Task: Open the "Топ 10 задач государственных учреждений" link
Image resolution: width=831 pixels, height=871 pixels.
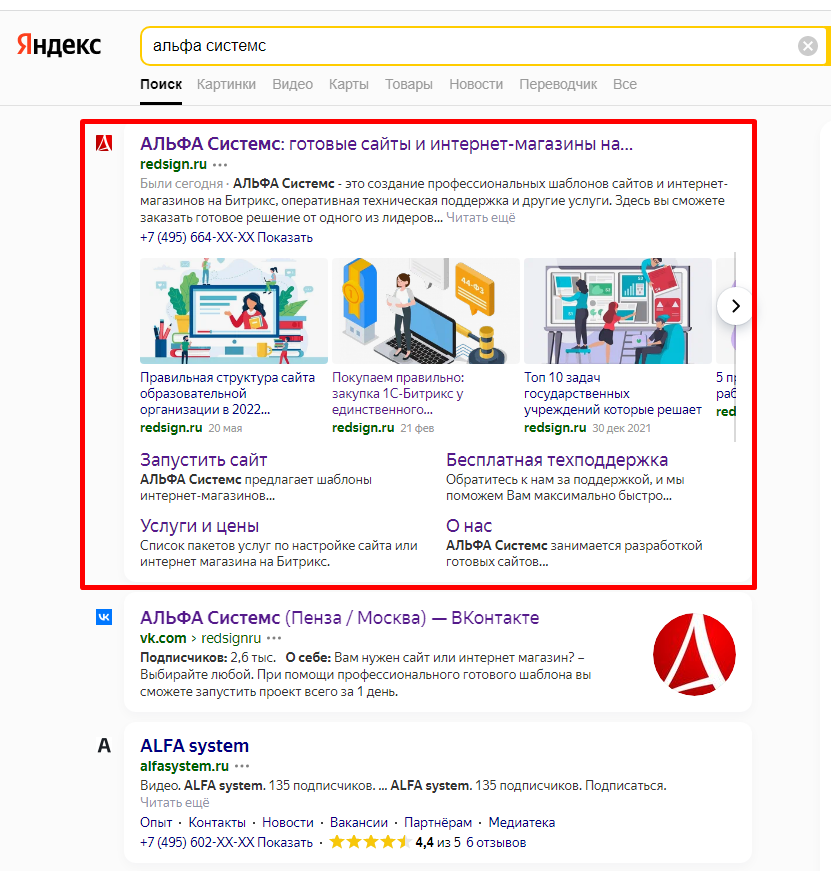Action: point(613,393)
